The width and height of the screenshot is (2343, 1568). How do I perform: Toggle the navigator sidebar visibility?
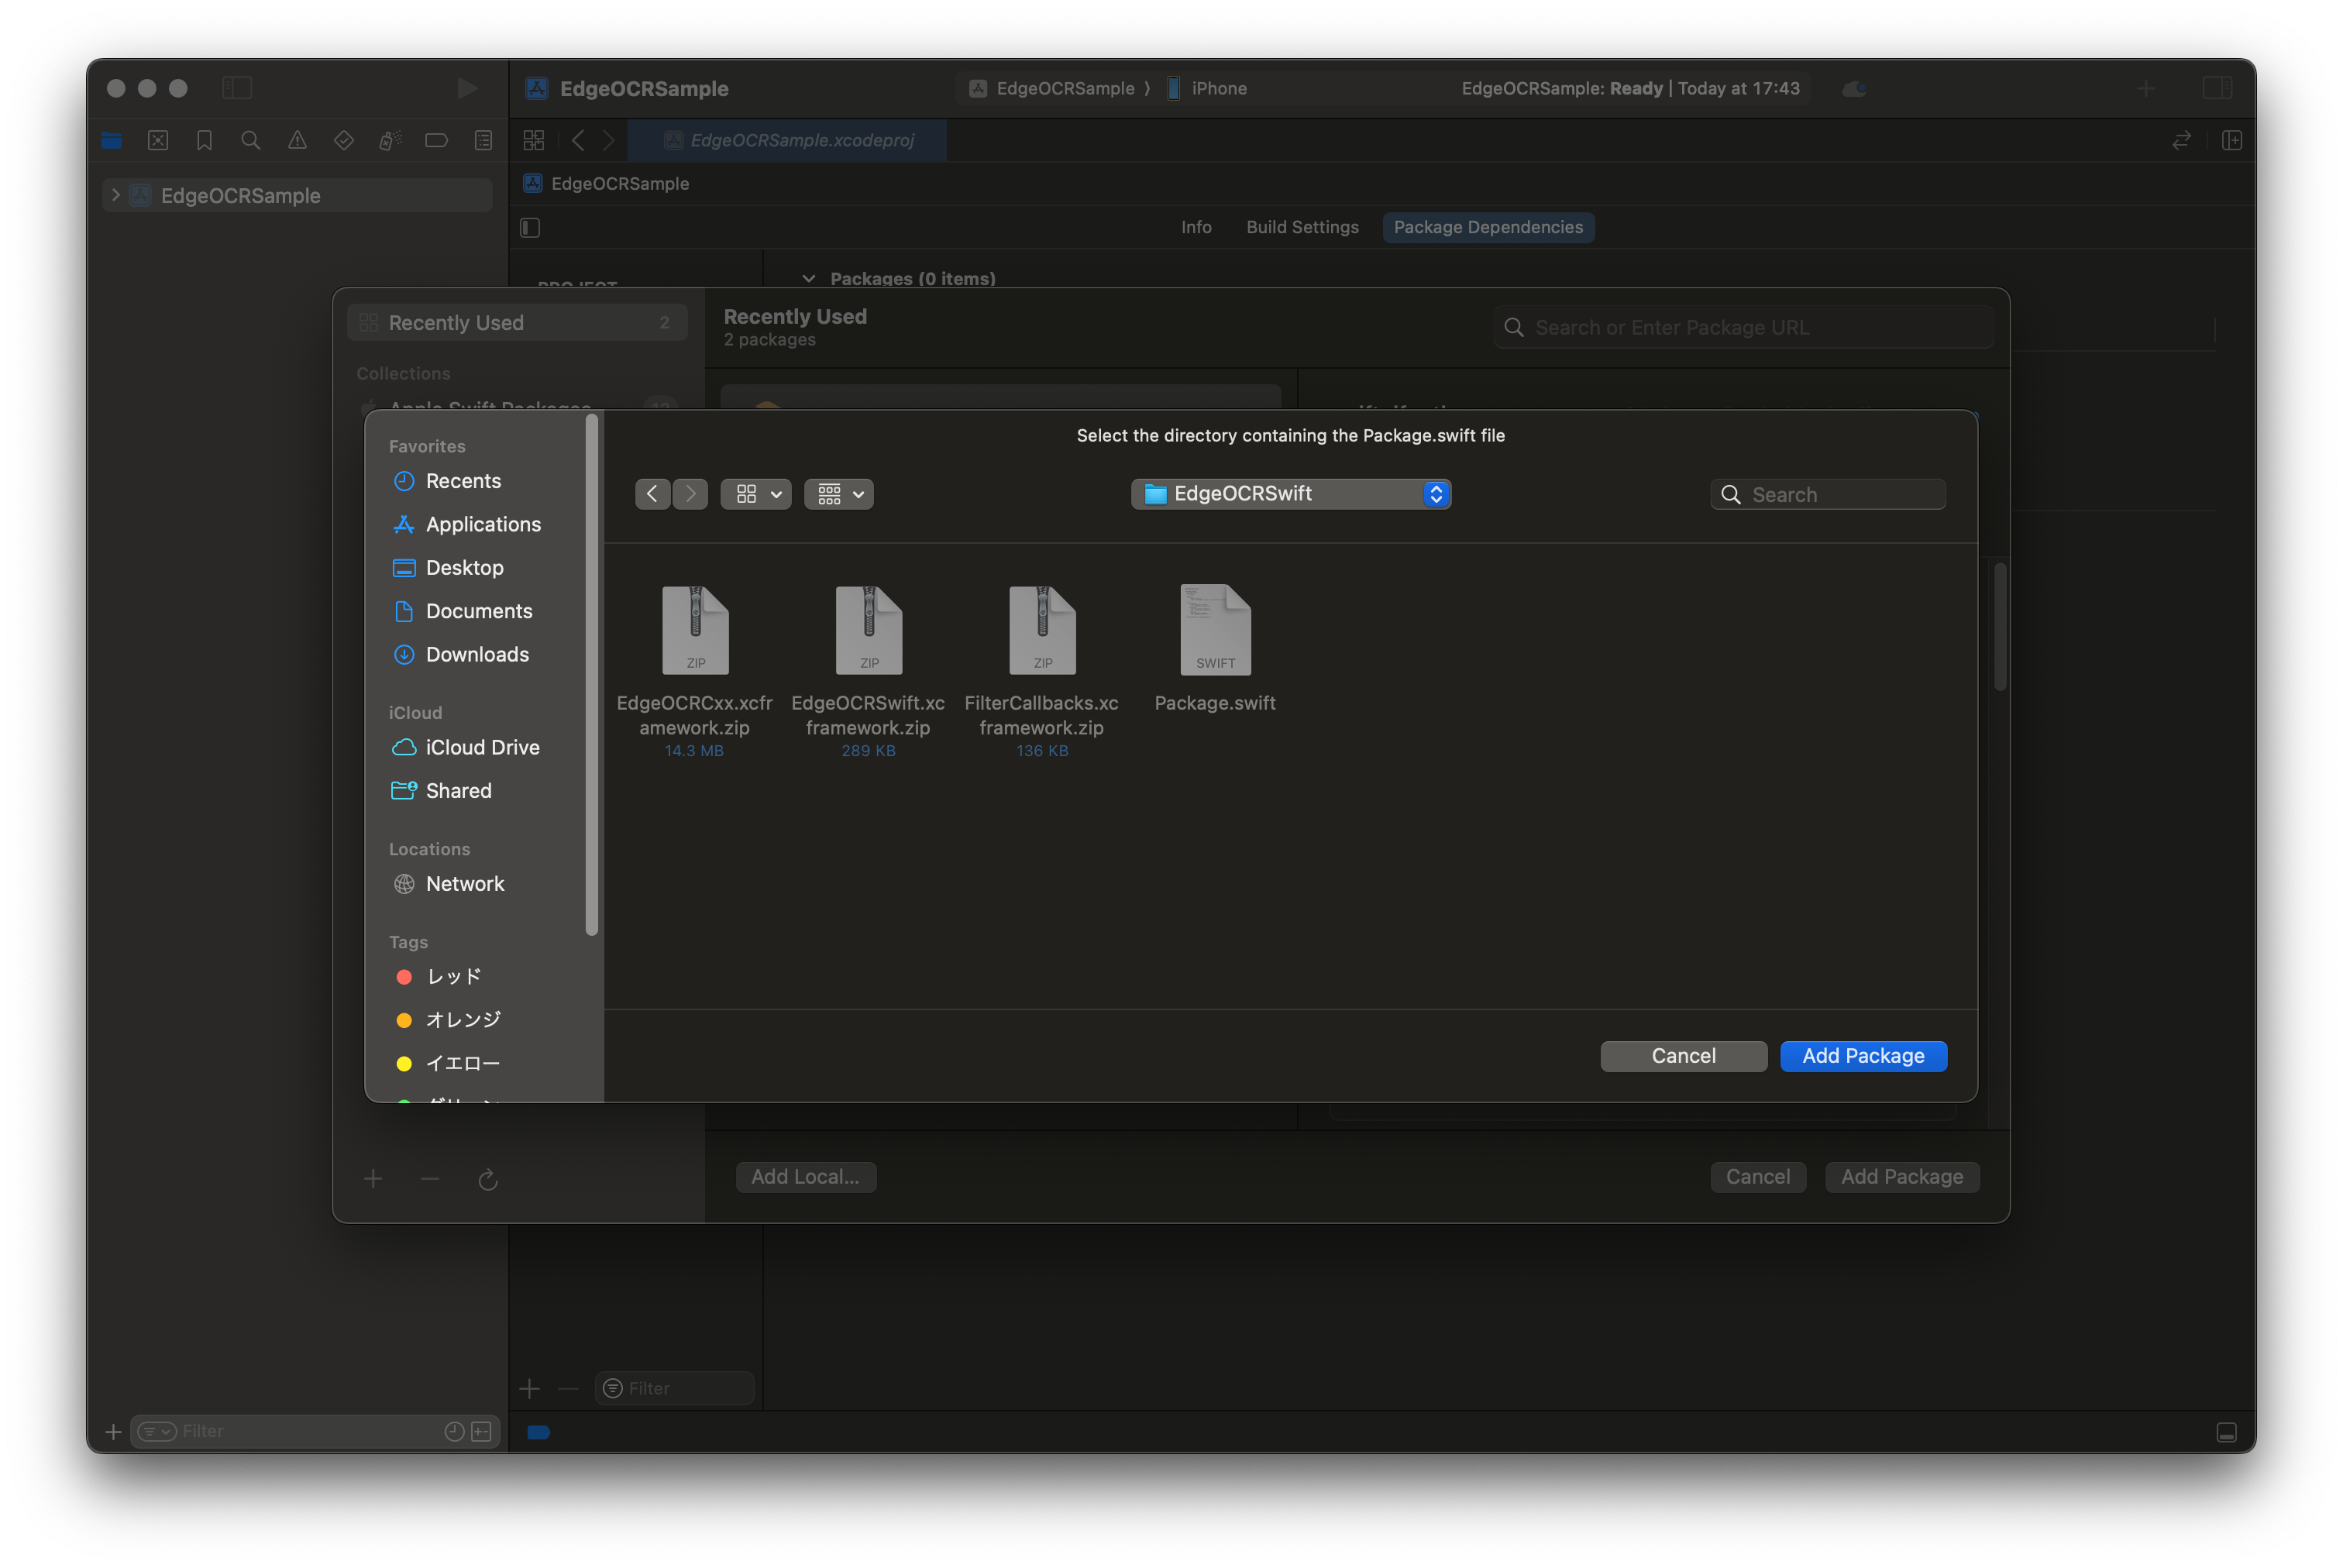click(237, 88)
